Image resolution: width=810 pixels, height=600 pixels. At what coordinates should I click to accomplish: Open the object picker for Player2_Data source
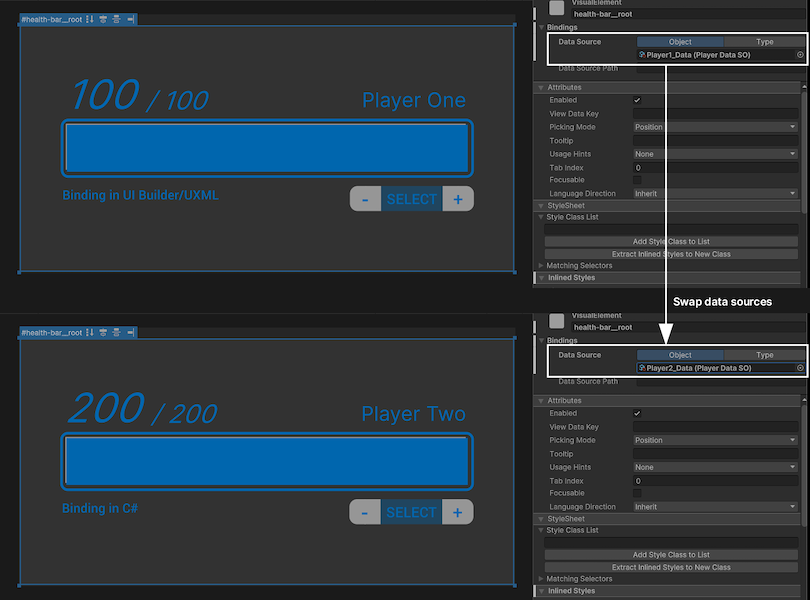click(799, 368)
